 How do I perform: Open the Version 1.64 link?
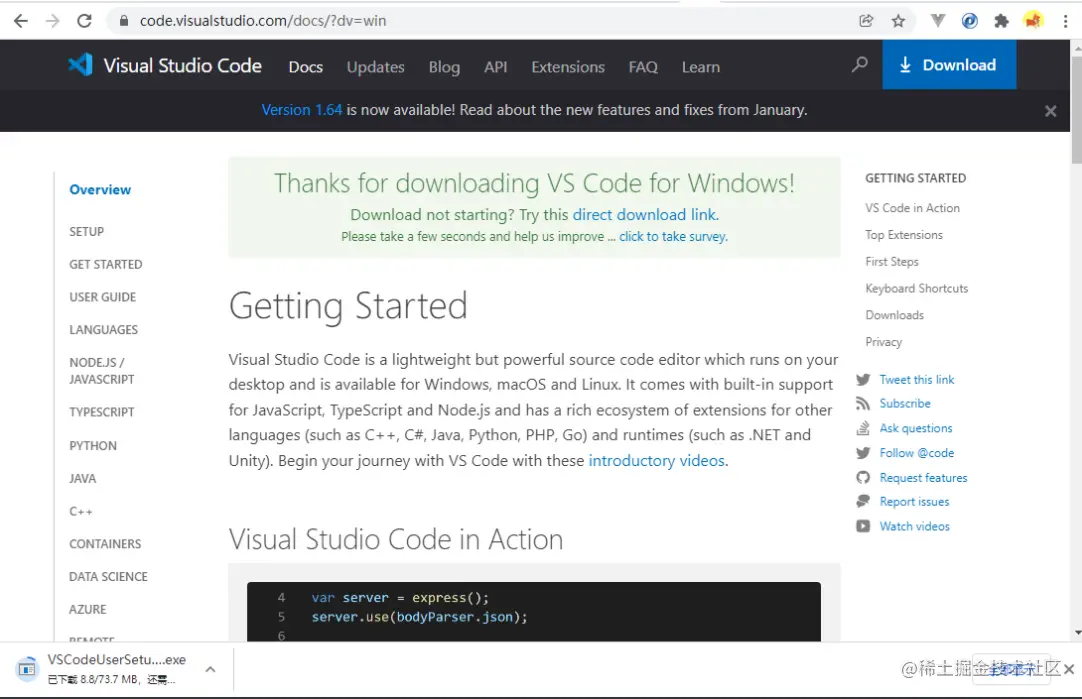302,110
